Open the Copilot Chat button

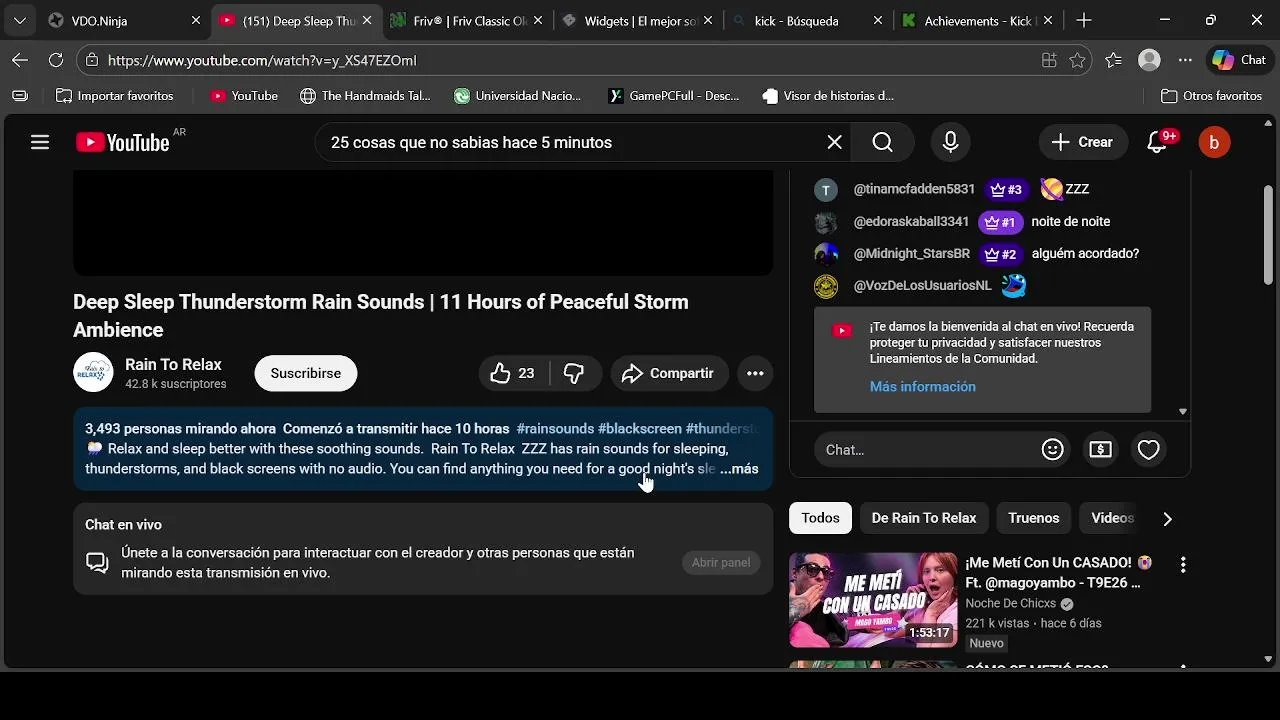coord(1240,60)
